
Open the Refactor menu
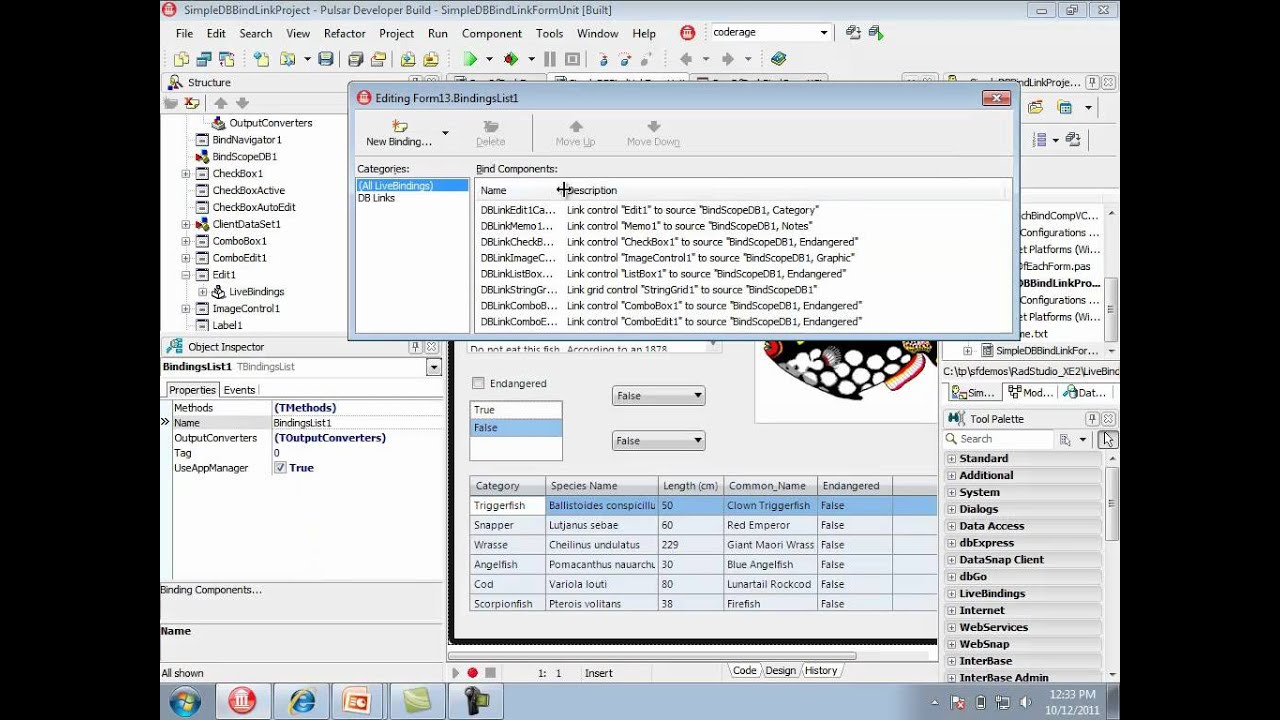(x=345, y=33)
